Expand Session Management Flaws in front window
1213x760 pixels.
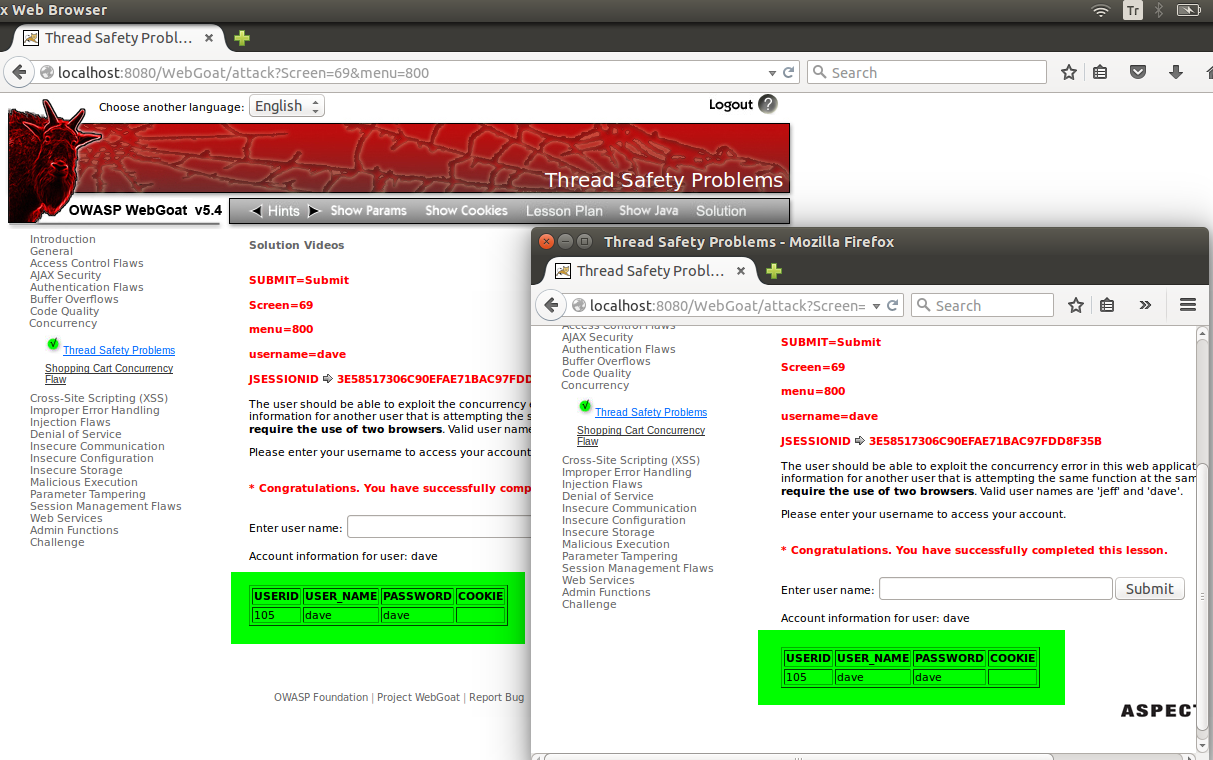click(638, 568)
